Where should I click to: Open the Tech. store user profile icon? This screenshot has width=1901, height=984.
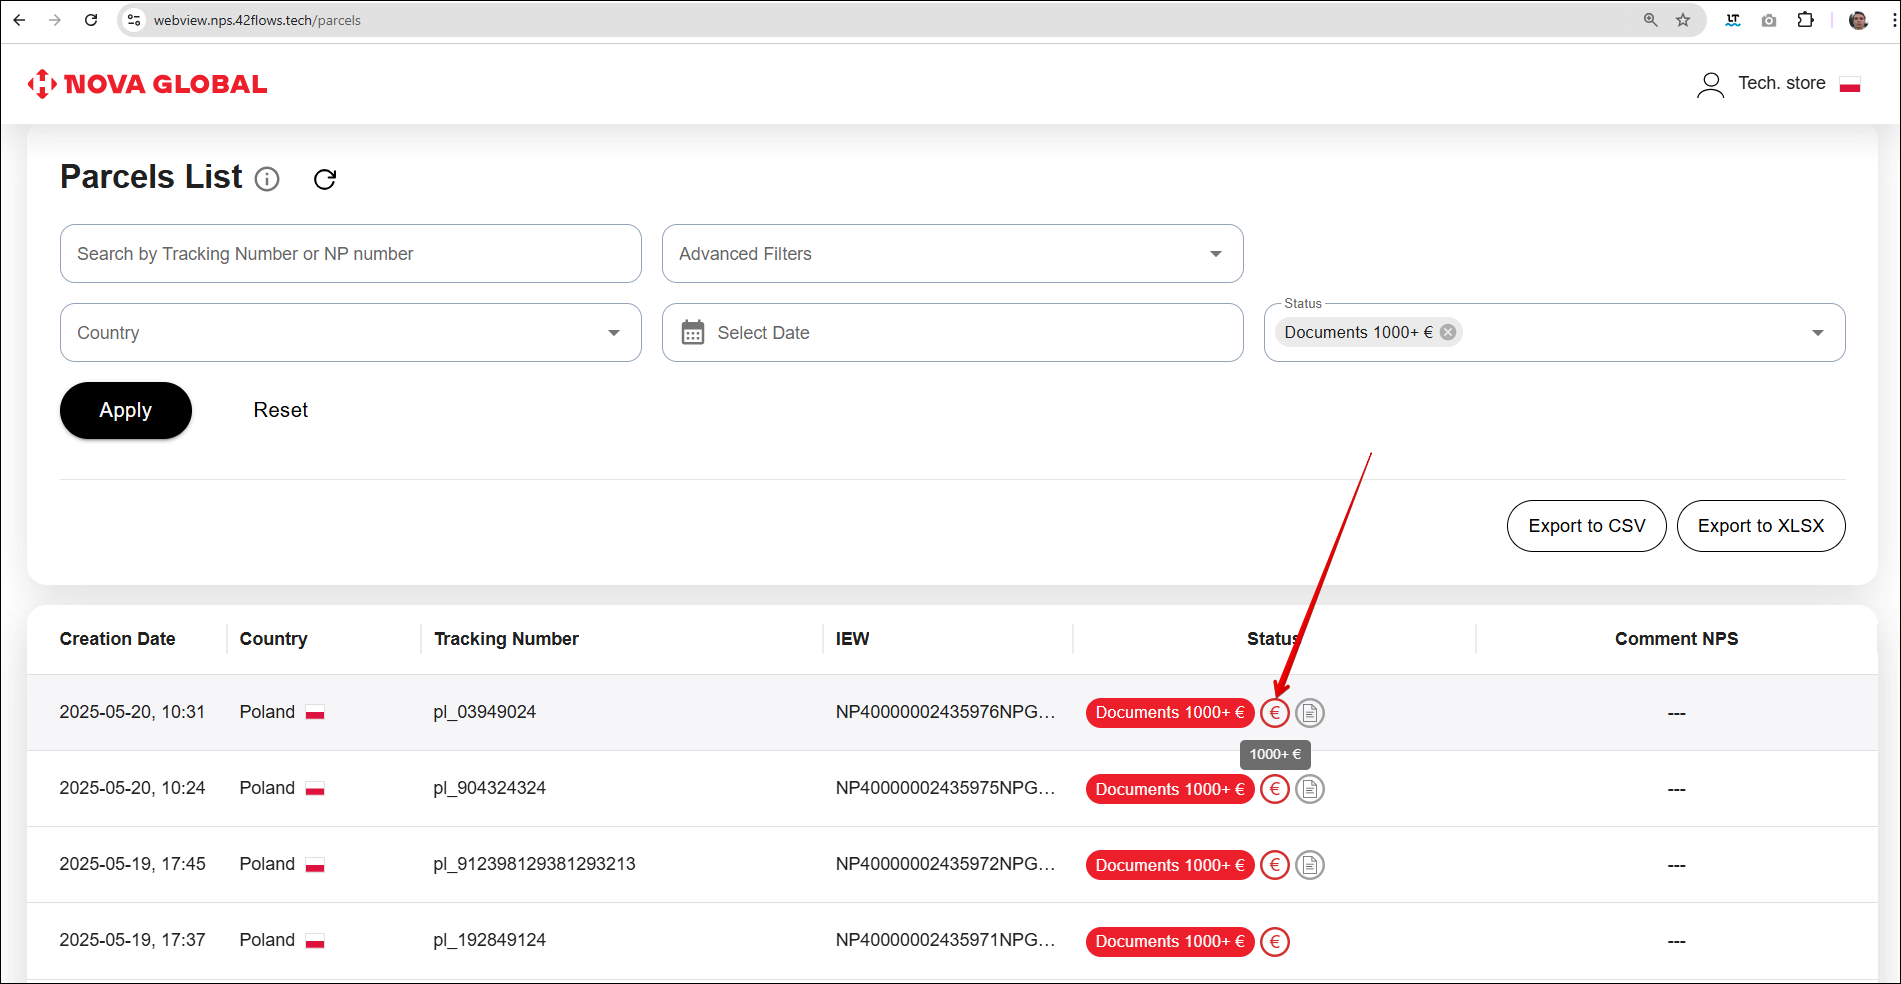point(1710,84)
